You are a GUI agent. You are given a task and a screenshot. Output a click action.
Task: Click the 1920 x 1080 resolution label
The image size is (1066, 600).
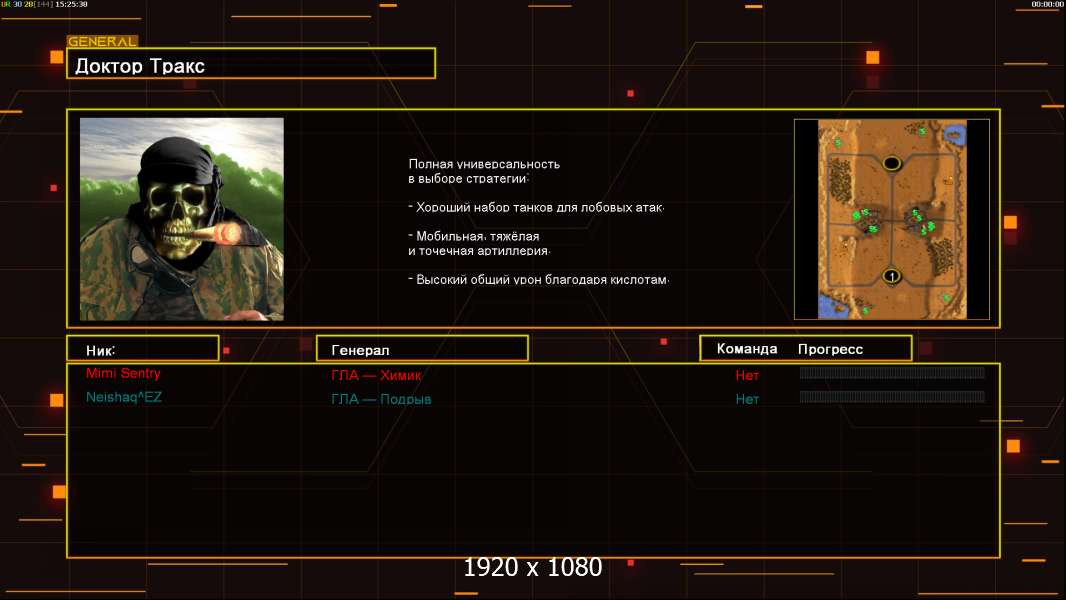tap(532, 567)
